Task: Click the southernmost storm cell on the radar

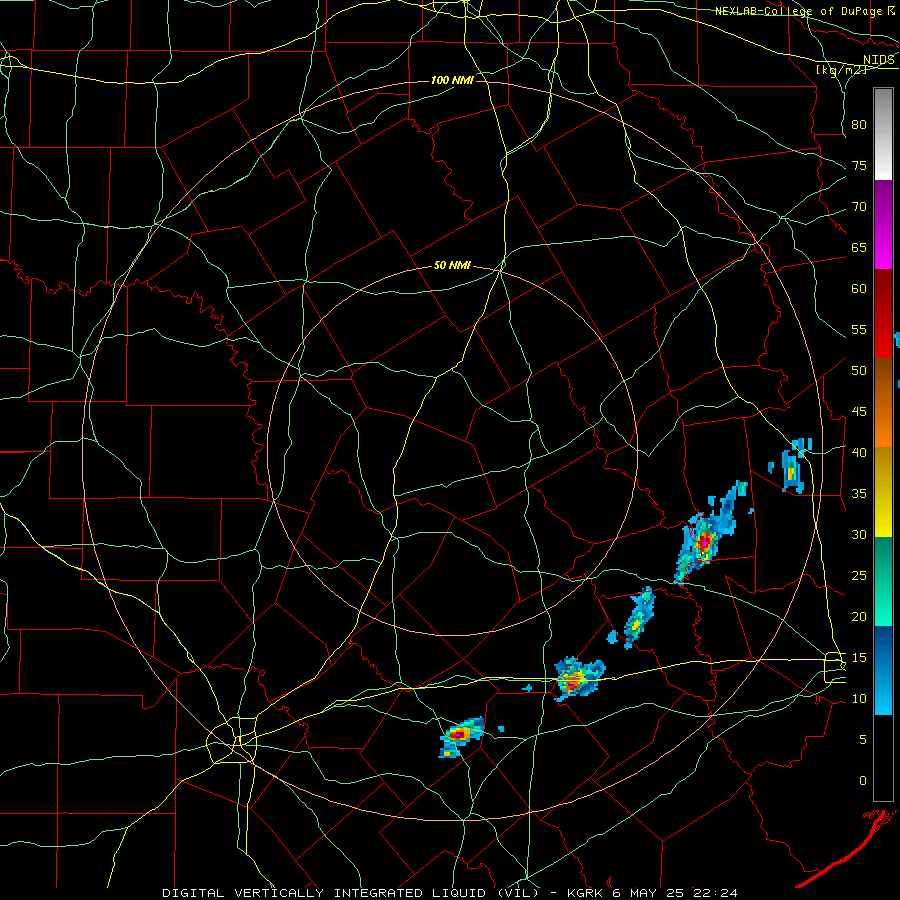Action: (x=460, y=736)
